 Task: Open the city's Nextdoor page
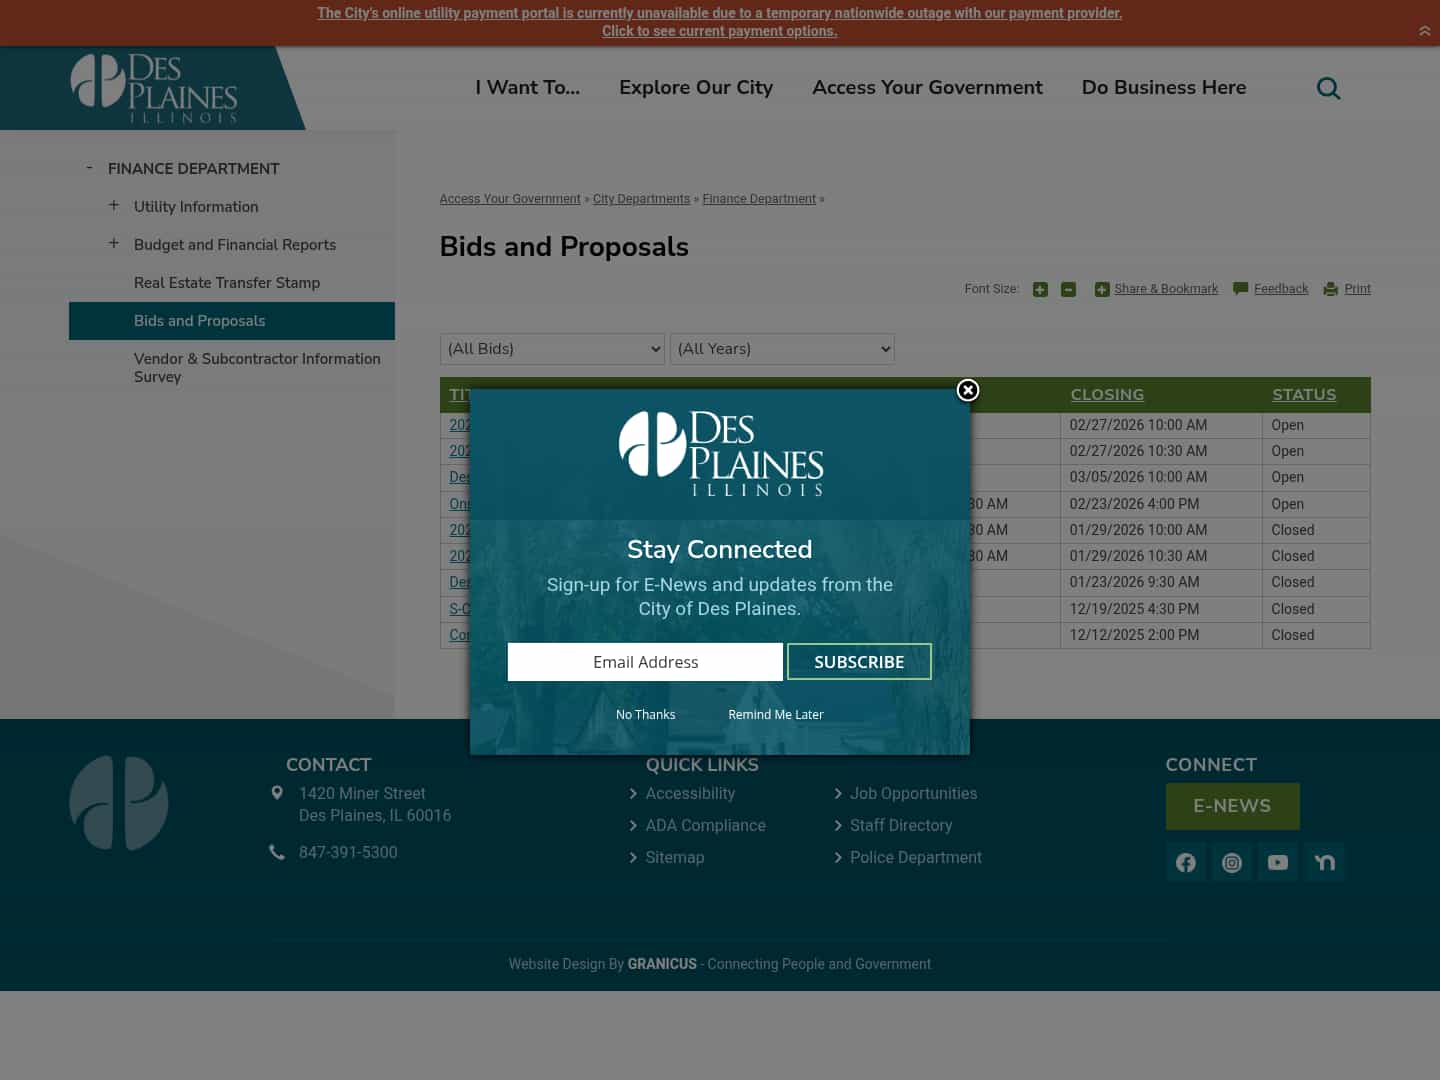click(1325, 862)
